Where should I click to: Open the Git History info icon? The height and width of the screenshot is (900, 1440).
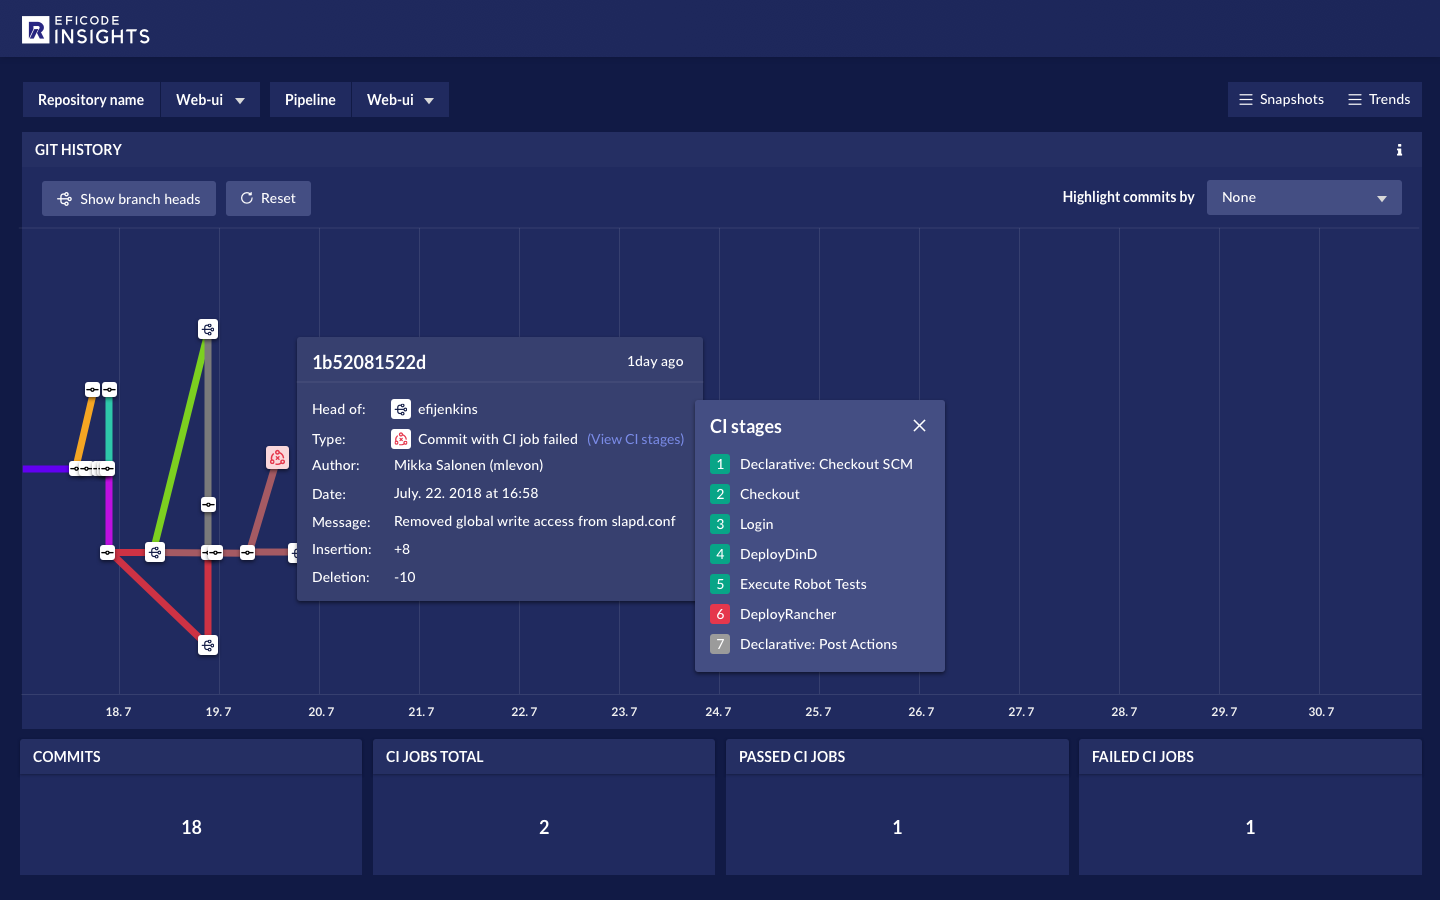point(1399,150)
